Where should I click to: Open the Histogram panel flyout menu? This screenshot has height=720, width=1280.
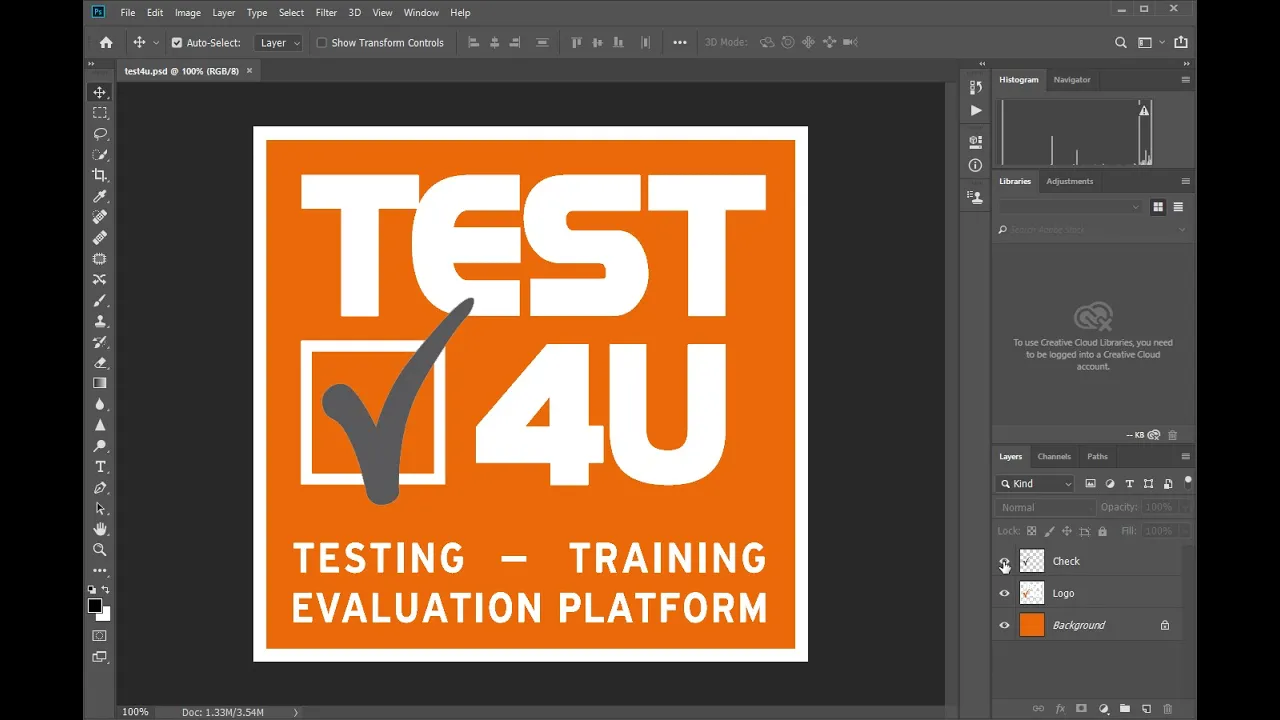1186,79
